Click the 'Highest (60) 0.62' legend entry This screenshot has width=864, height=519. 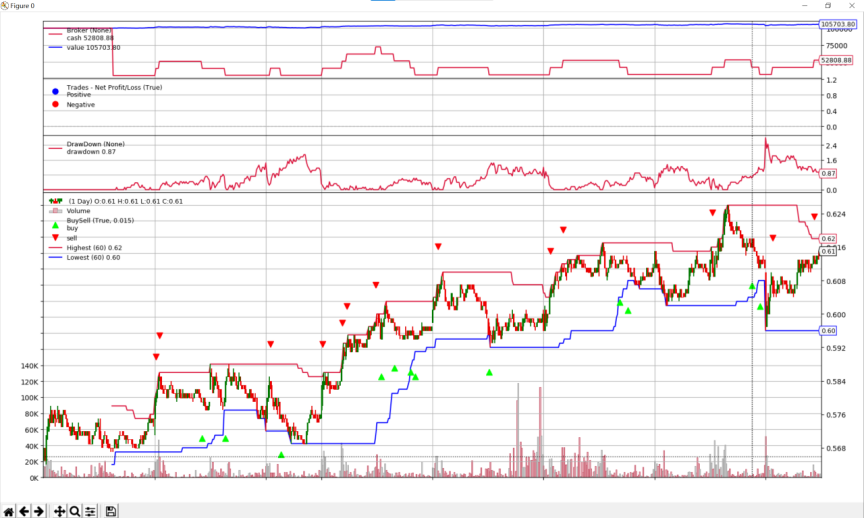(x=94, y=248)
